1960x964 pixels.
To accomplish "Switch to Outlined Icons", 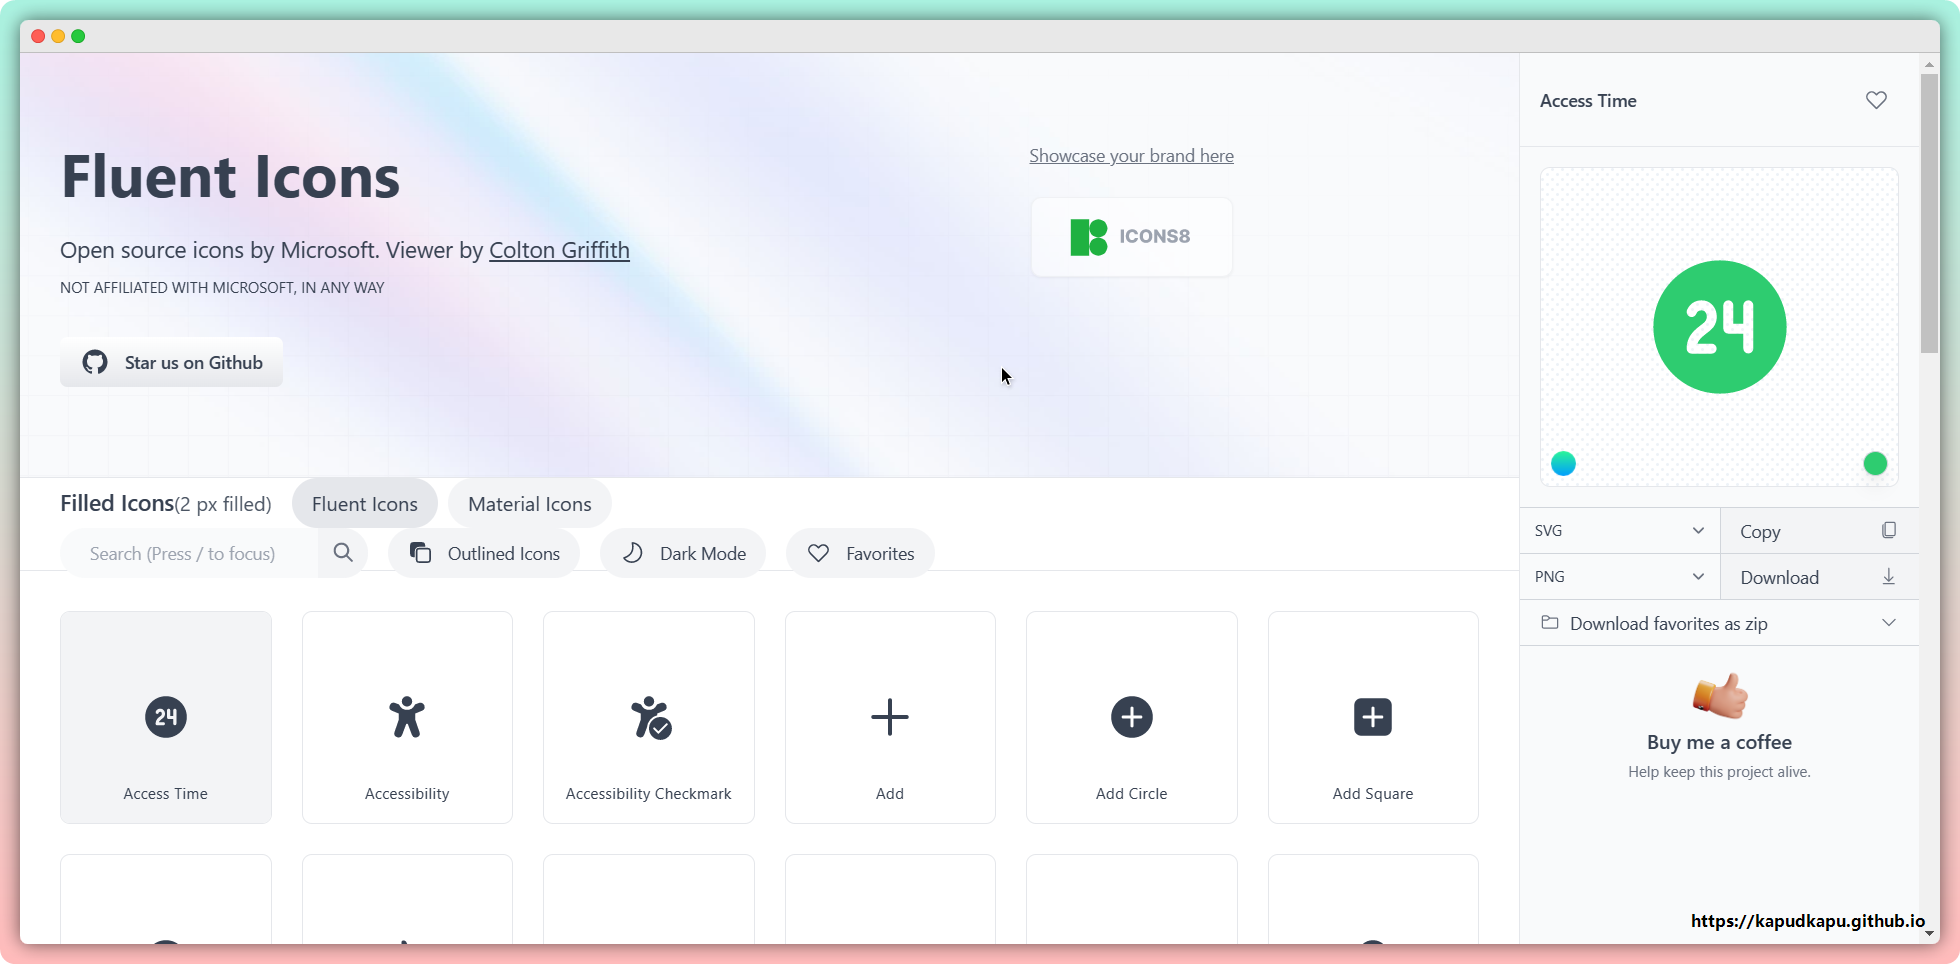I will [x=484, y=553].
